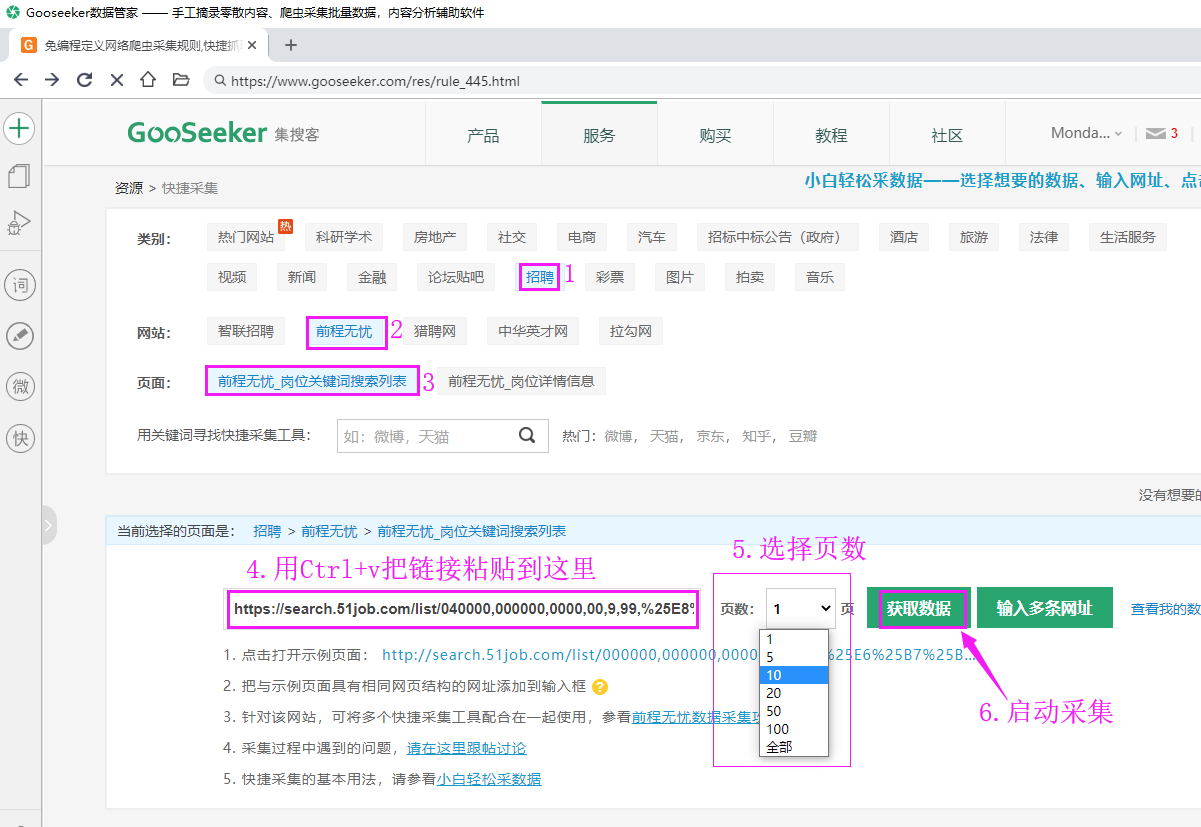Stop loading with the X icon
This screenshot has width=1201, height=827.
[116, 80]
